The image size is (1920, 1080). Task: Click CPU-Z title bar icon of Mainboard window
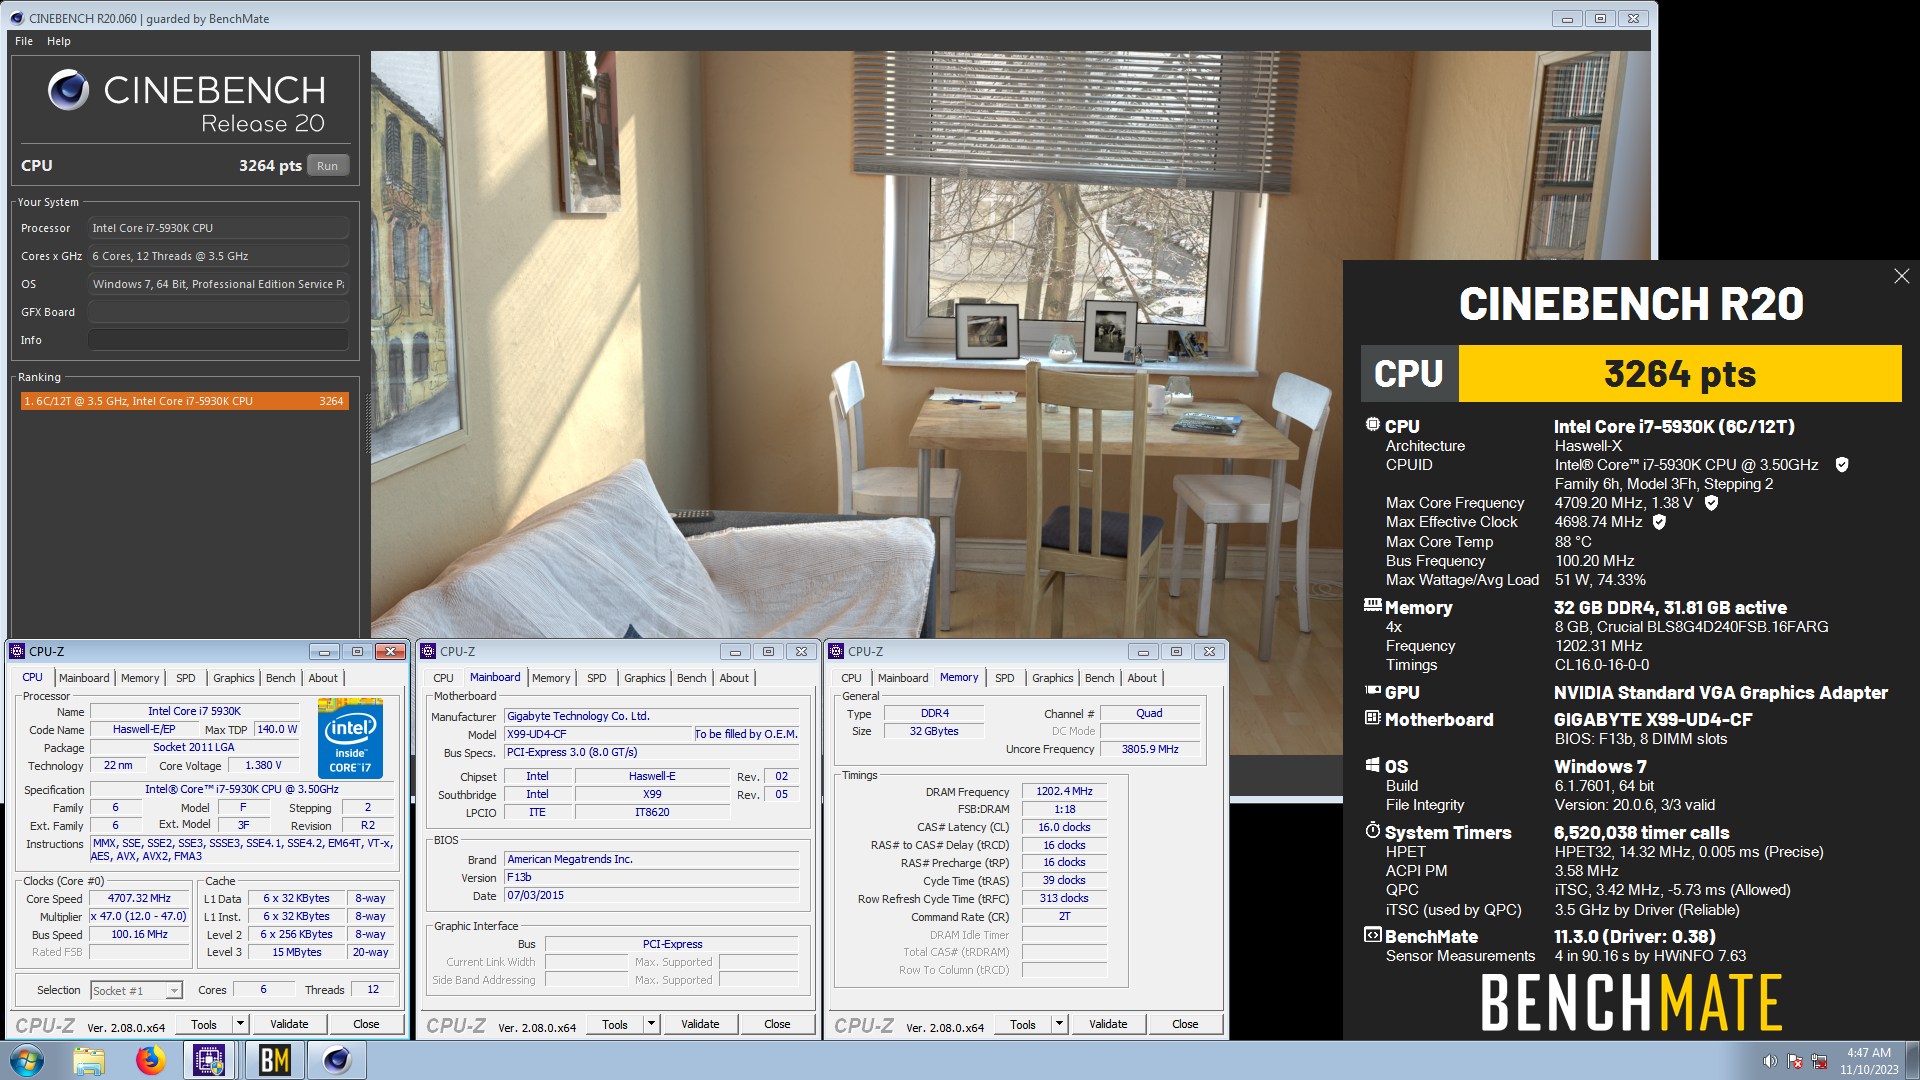[x=428, y=651]
